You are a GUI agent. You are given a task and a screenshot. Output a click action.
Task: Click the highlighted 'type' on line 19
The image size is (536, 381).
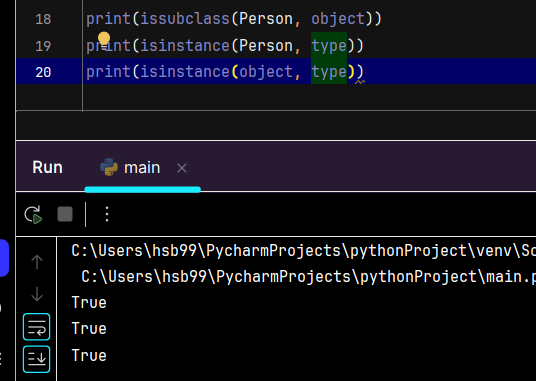(329, 45)
